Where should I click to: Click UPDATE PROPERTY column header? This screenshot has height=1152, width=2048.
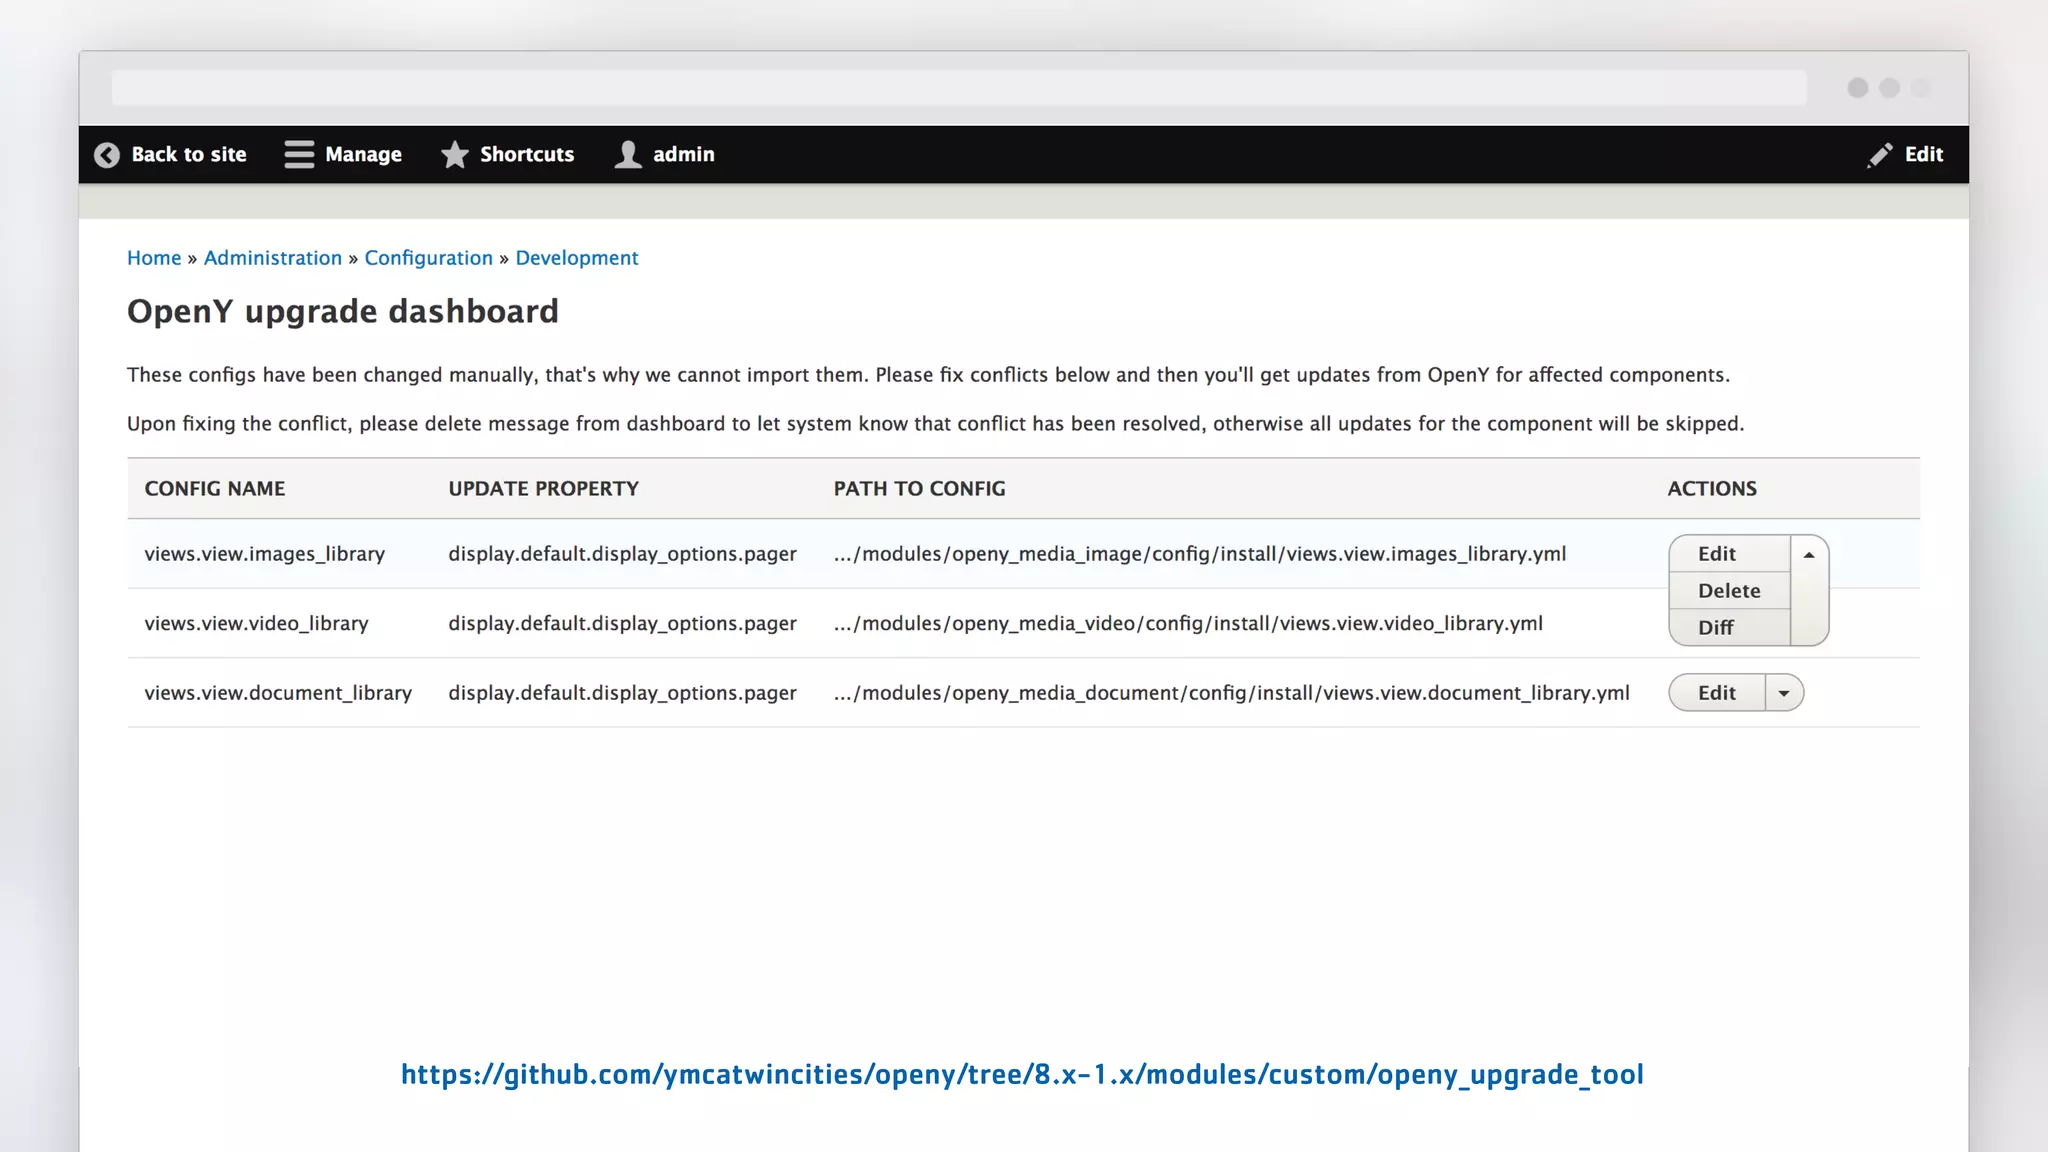tap(543, 489)
